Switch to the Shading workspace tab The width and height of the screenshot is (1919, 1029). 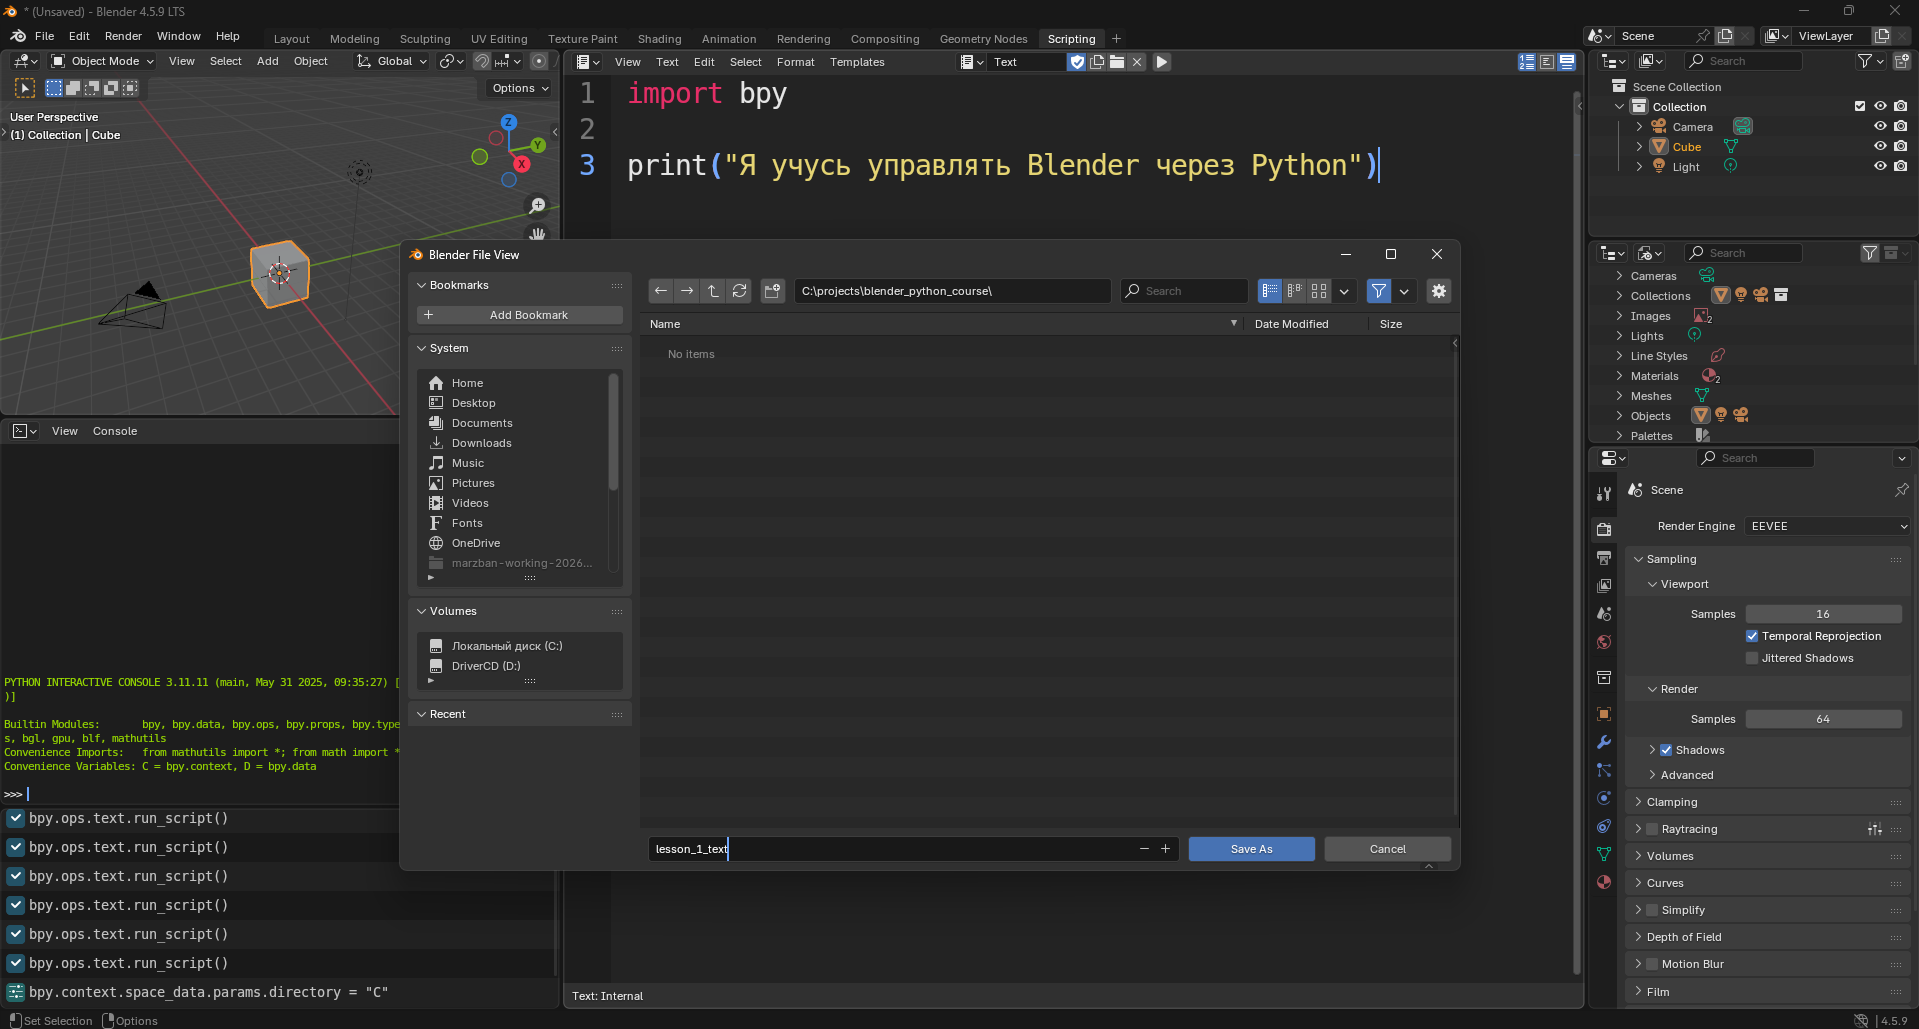click(660, 39)
